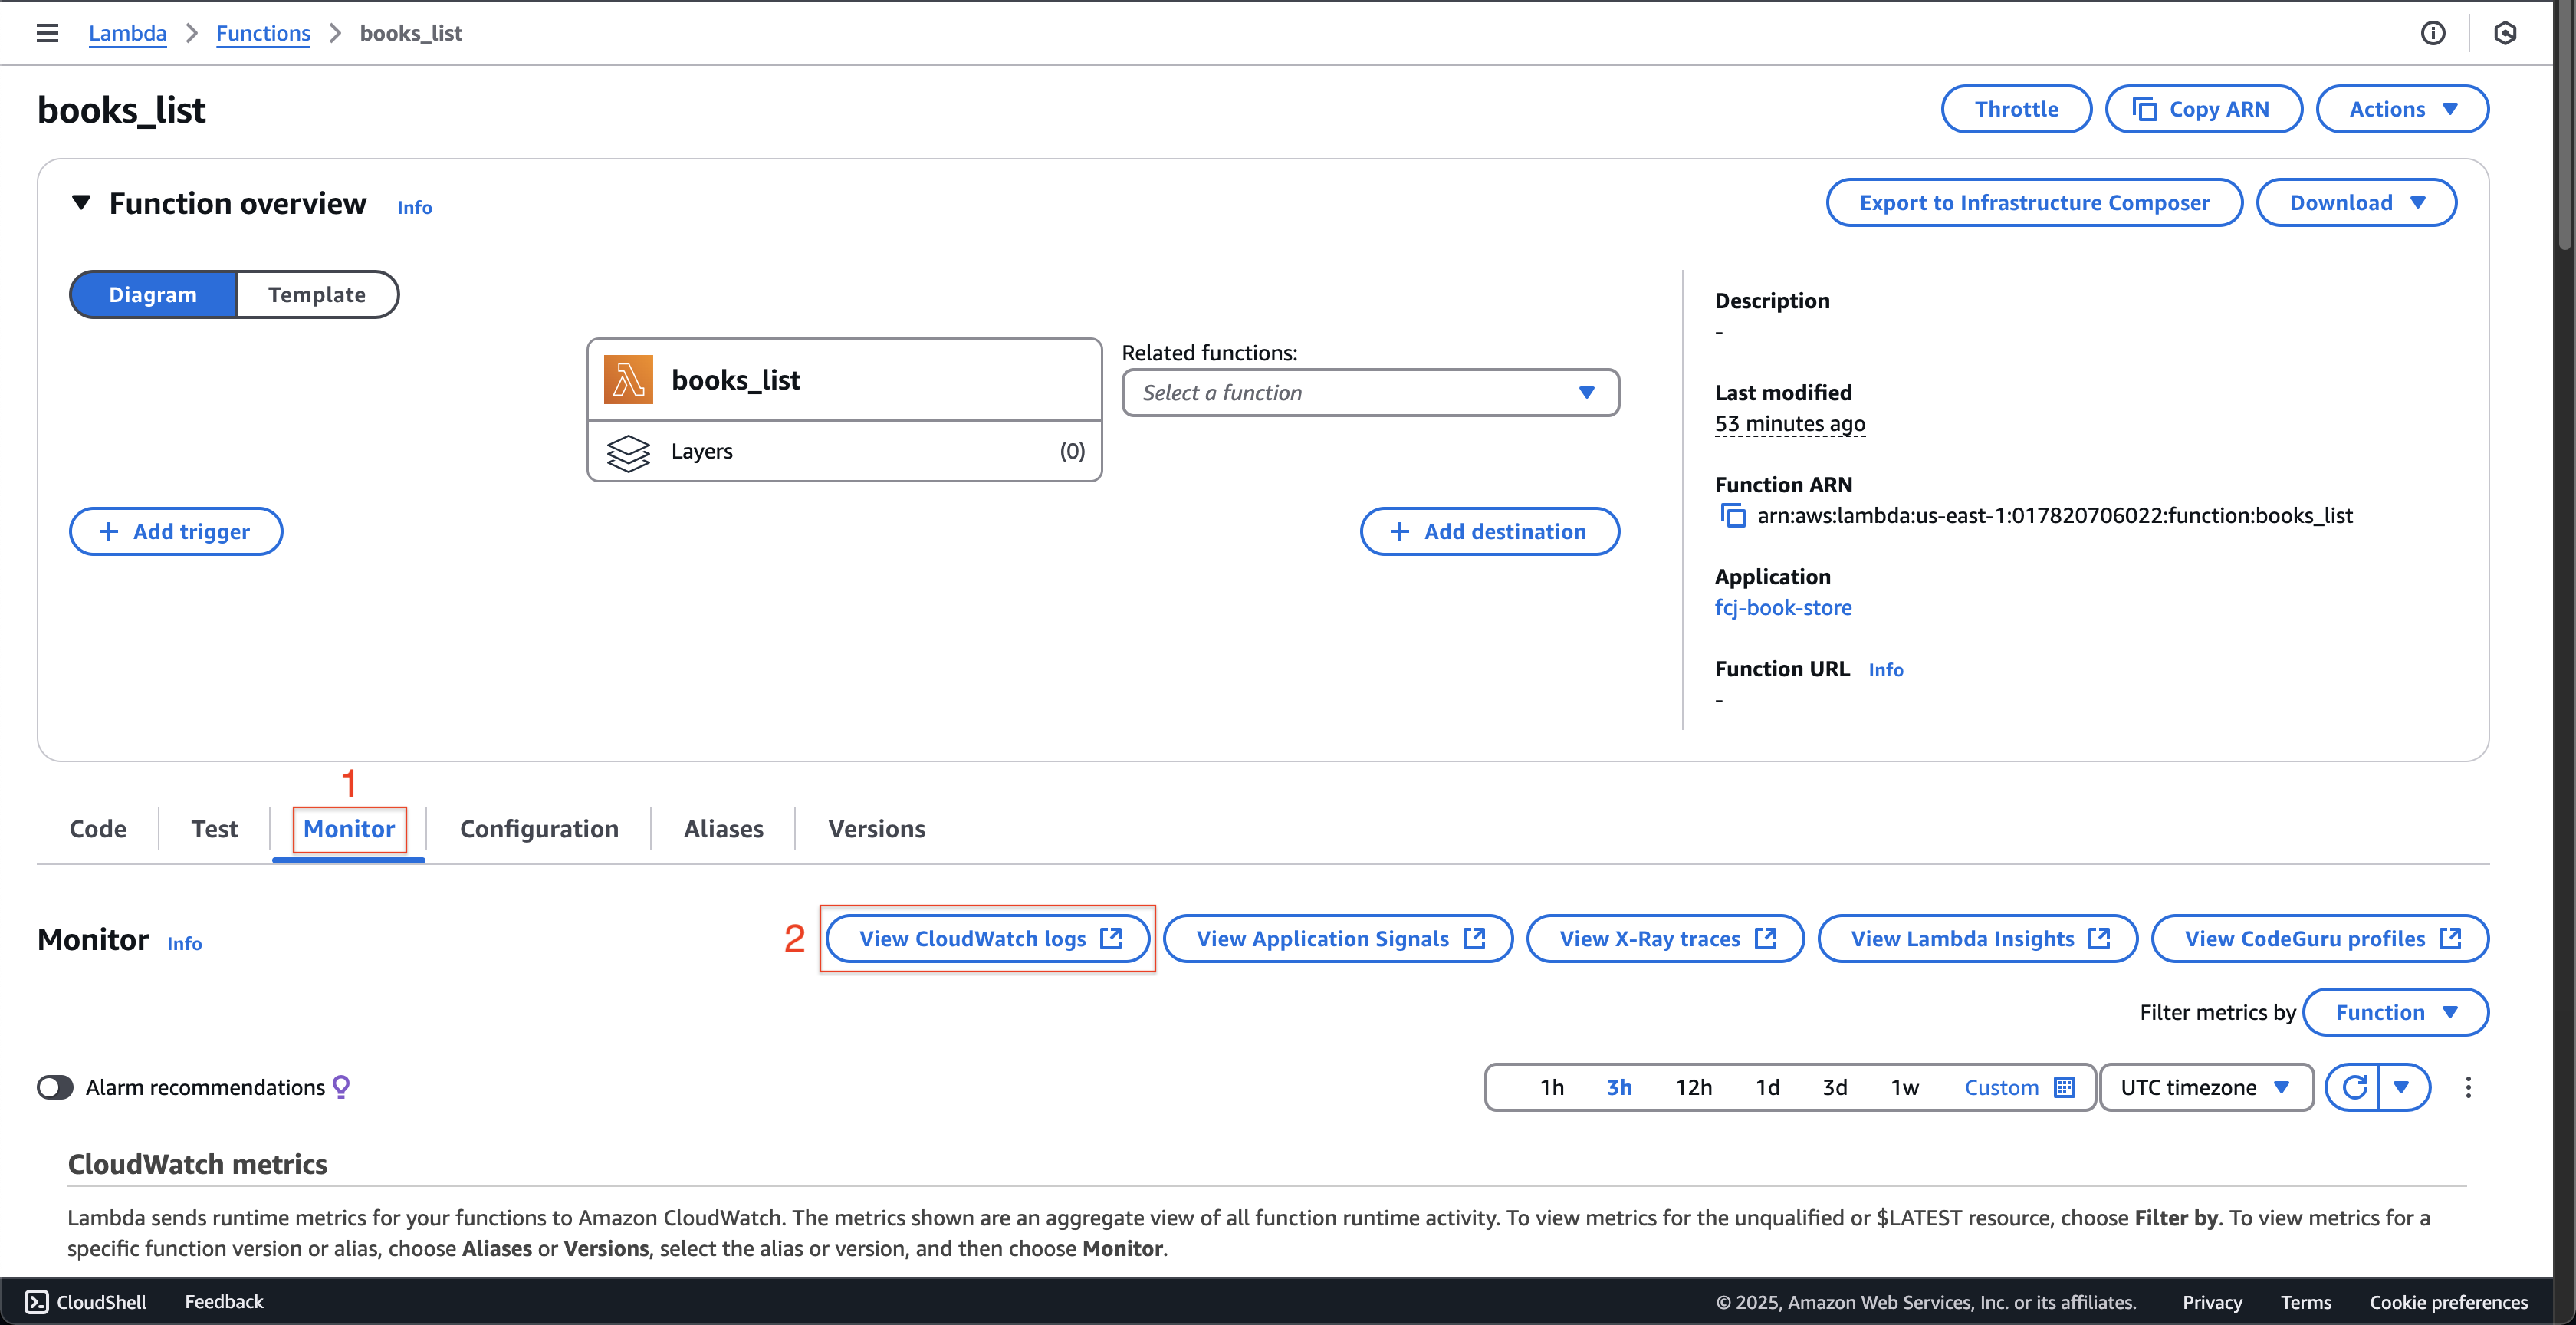Select the 3d time range
This screenshot has width=2576, height=1325.
[x=1835, y=1087]
